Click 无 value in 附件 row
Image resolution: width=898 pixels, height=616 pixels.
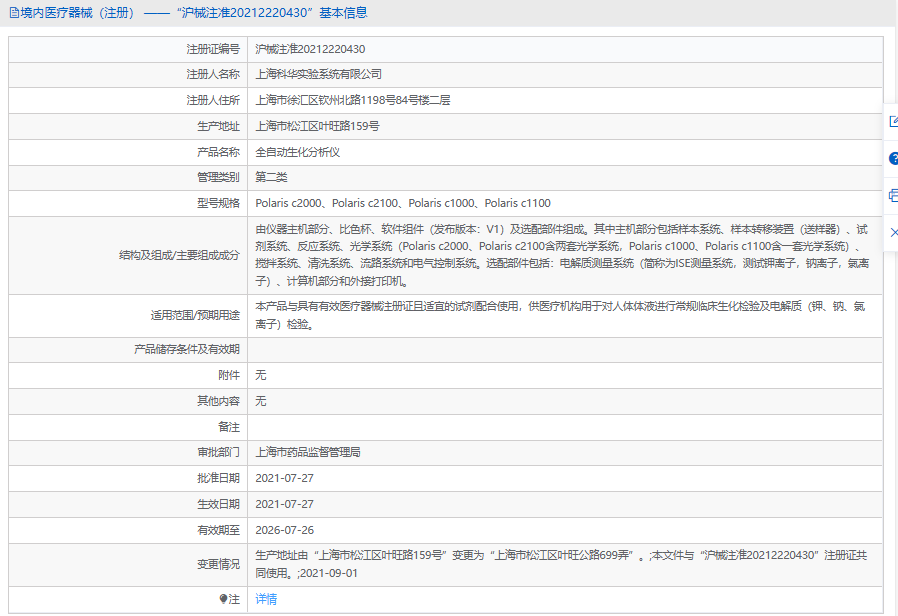pyautogui.click(x=261, y=375)
